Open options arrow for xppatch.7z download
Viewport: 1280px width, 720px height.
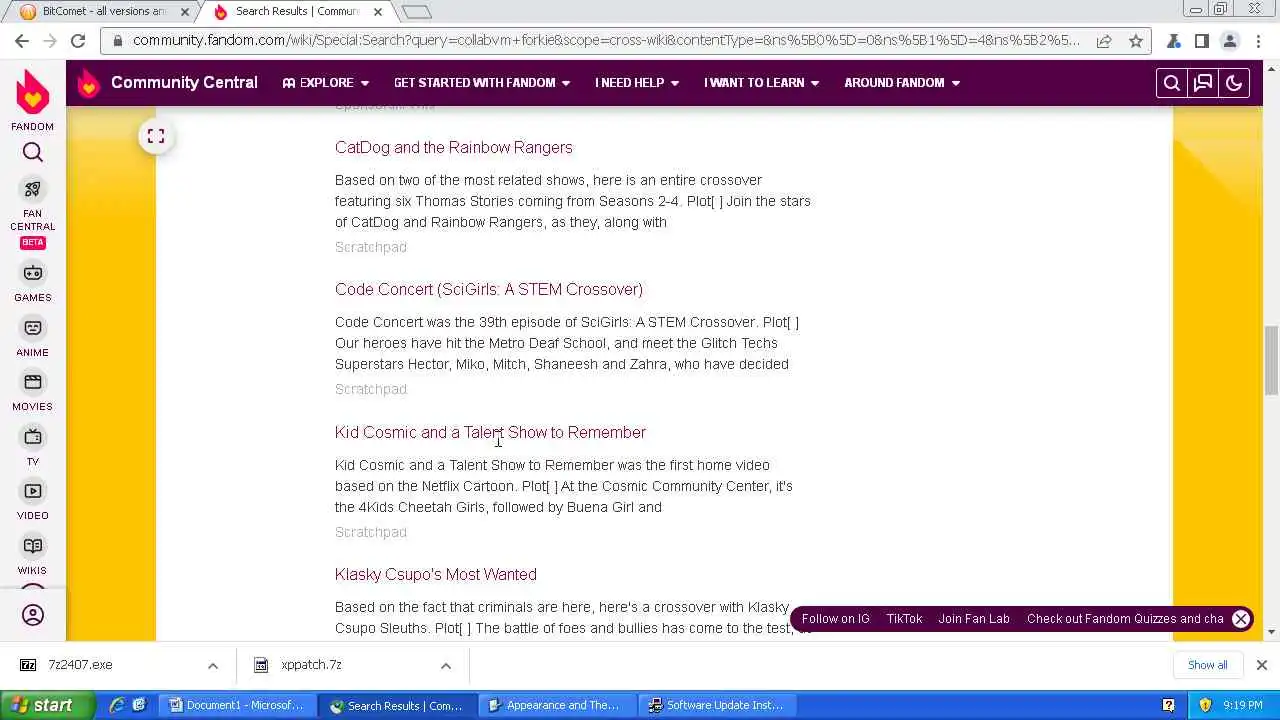coord(446,665)
